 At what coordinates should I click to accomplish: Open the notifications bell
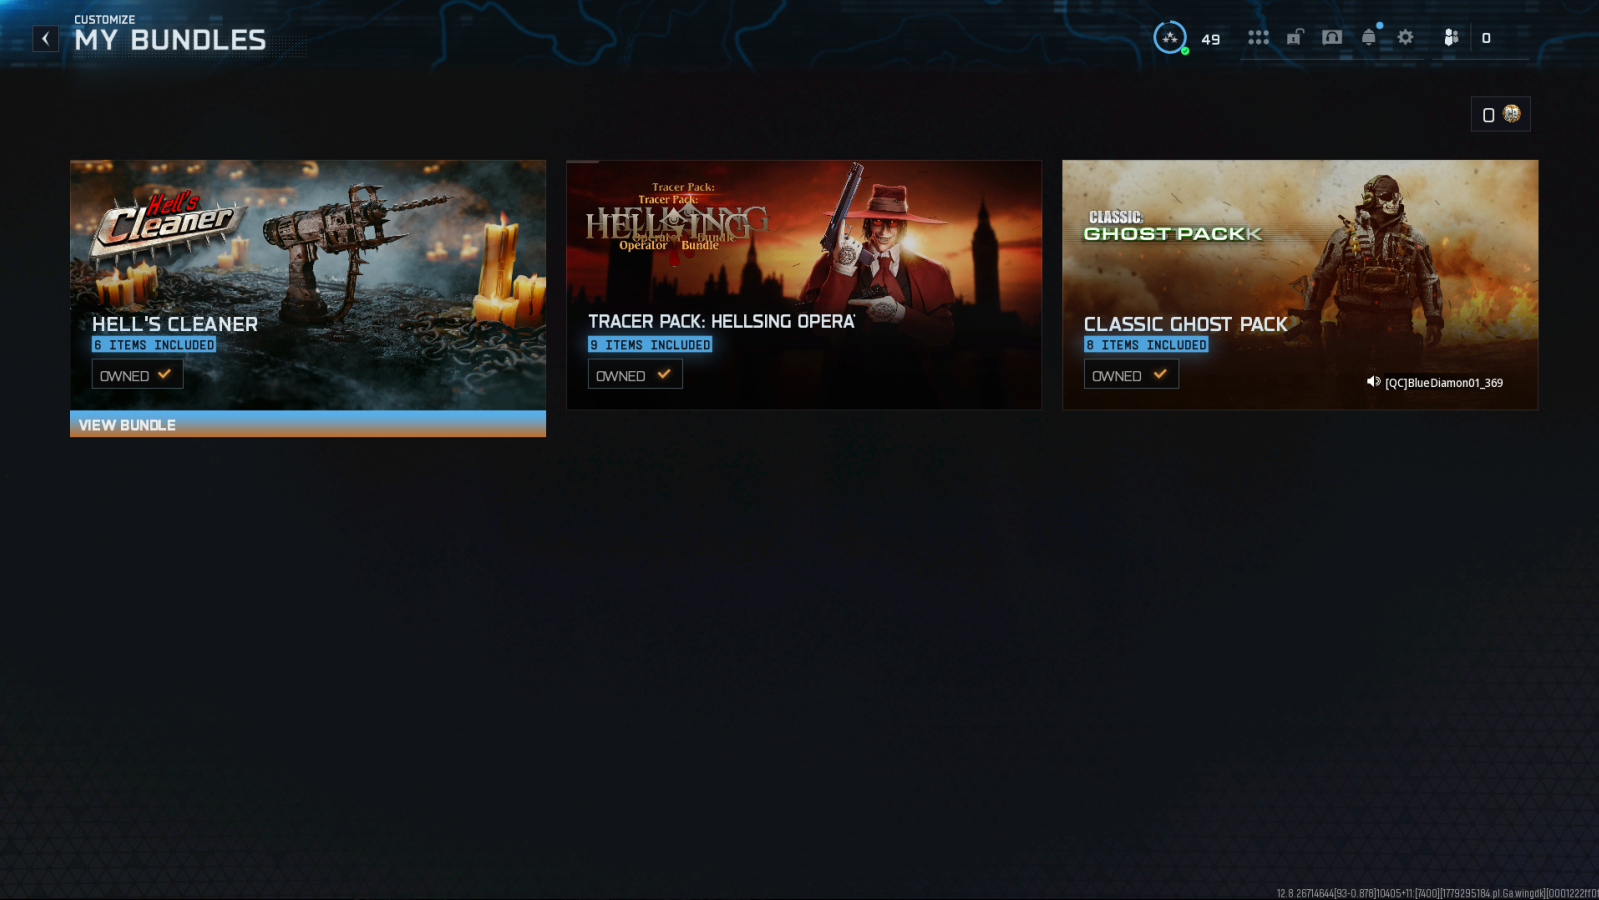[x=1369, y=37]
